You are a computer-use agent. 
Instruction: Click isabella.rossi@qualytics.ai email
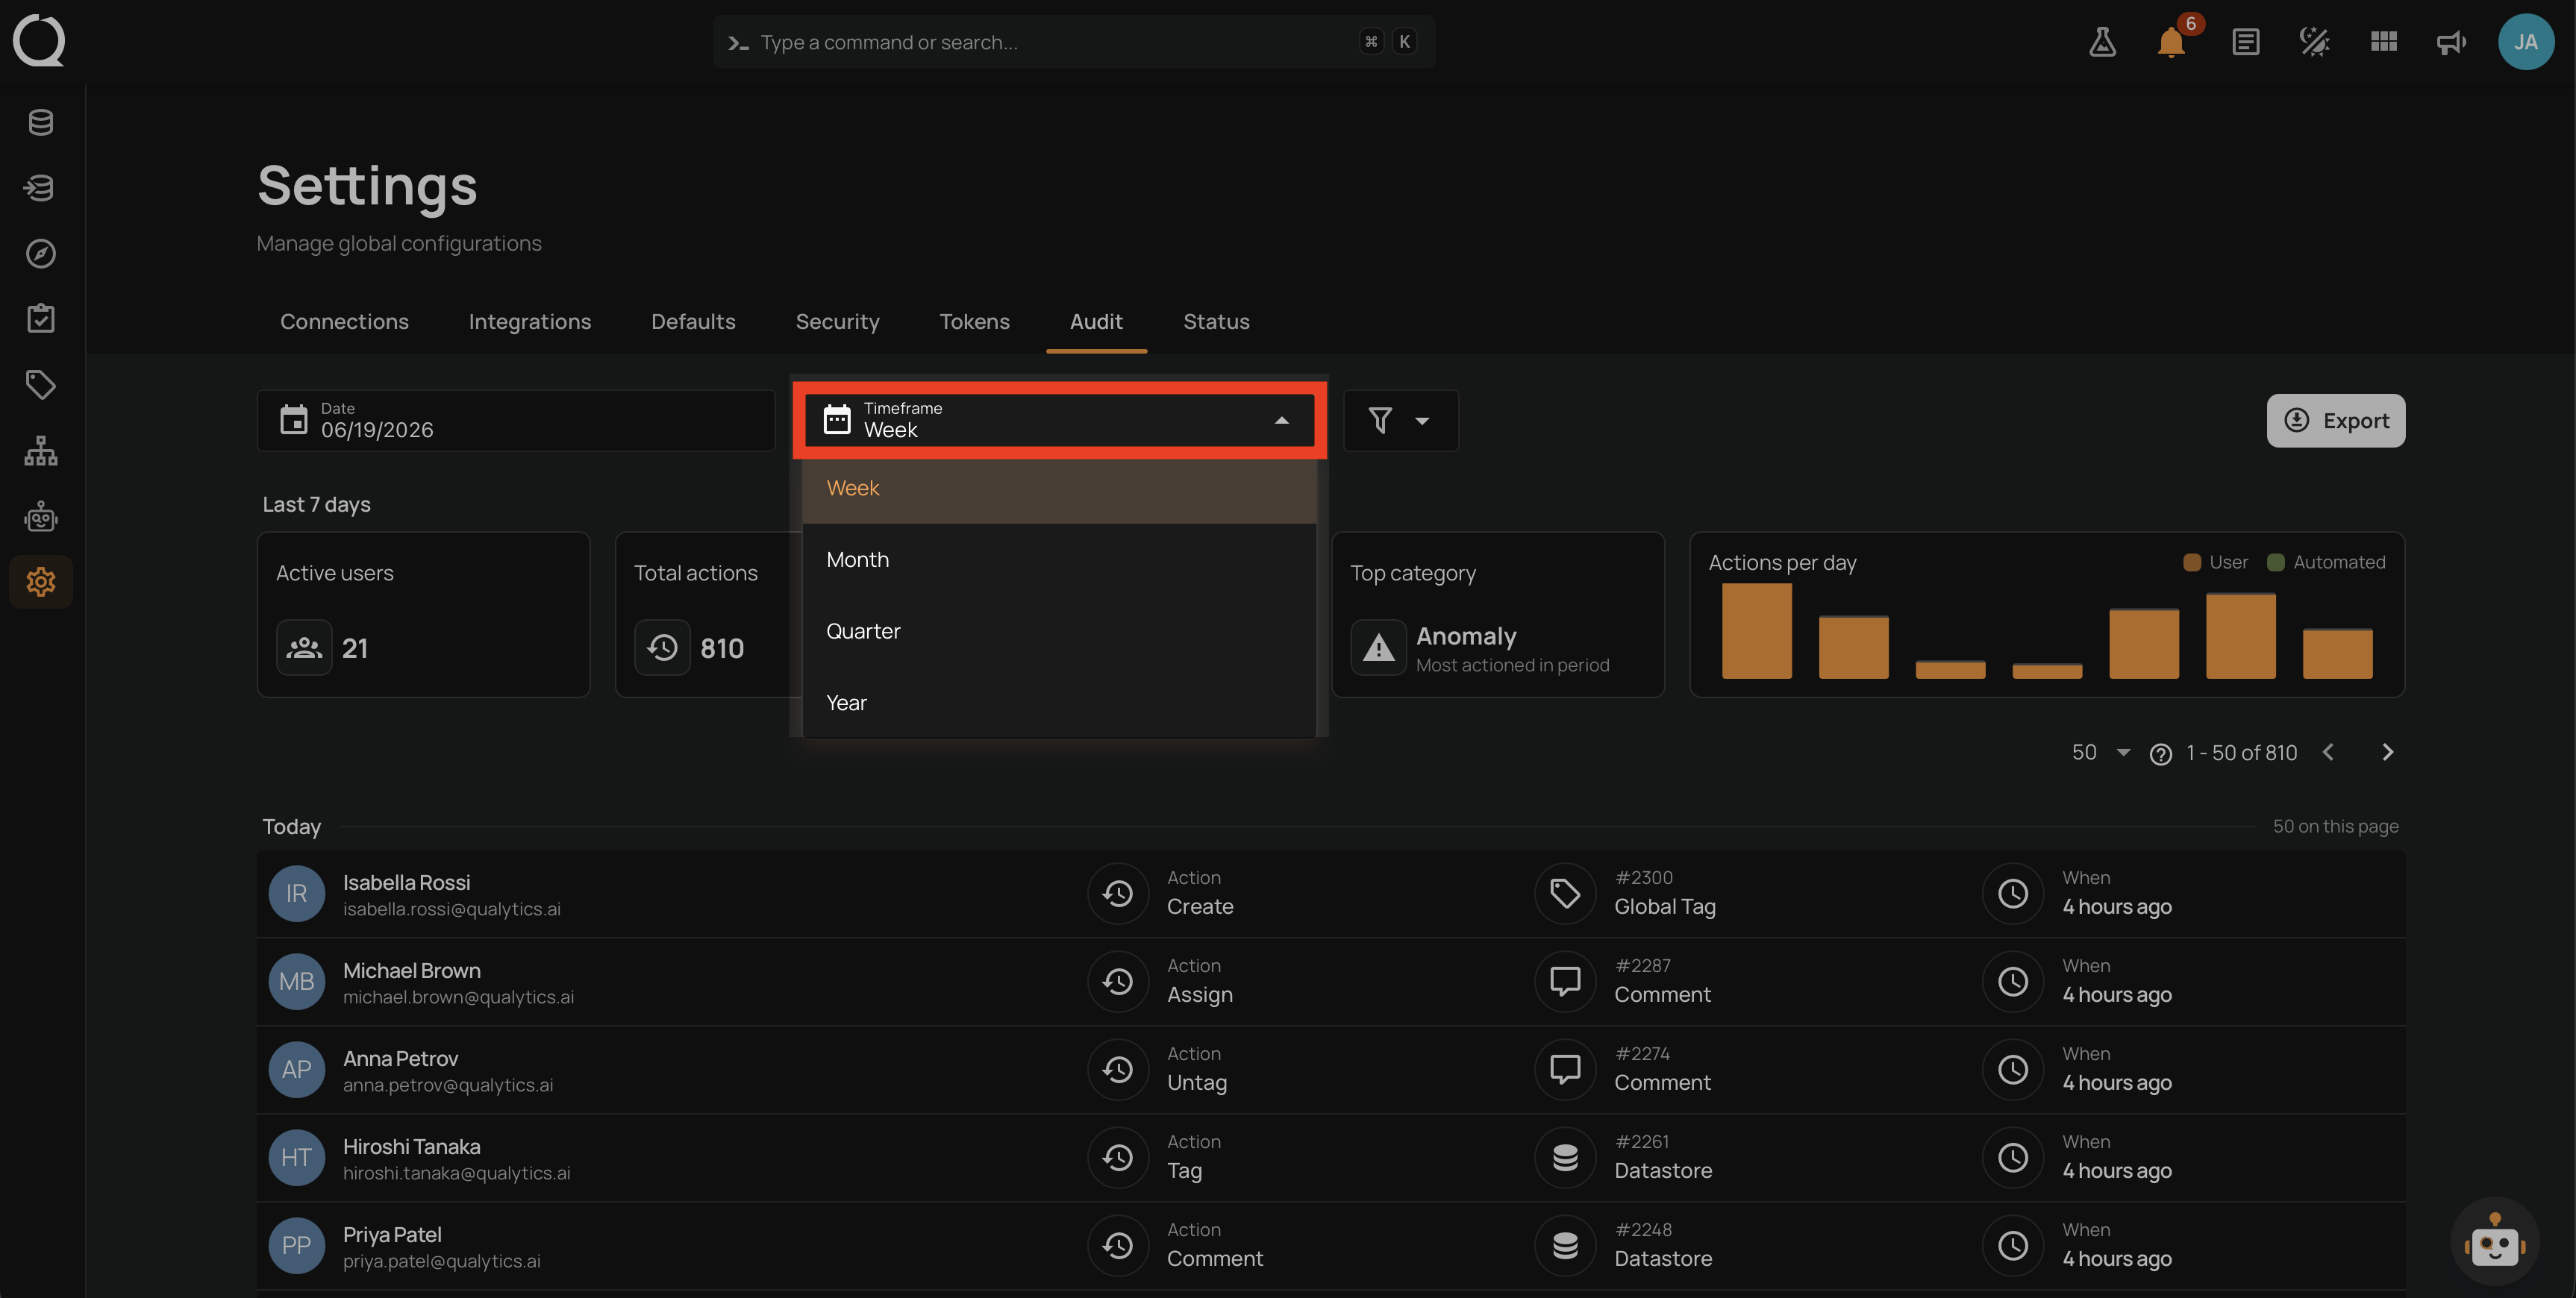point(451,909)
